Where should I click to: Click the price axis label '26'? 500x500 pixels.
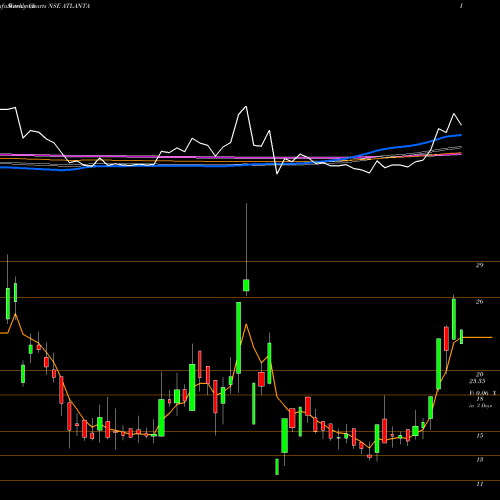point(479,302)
